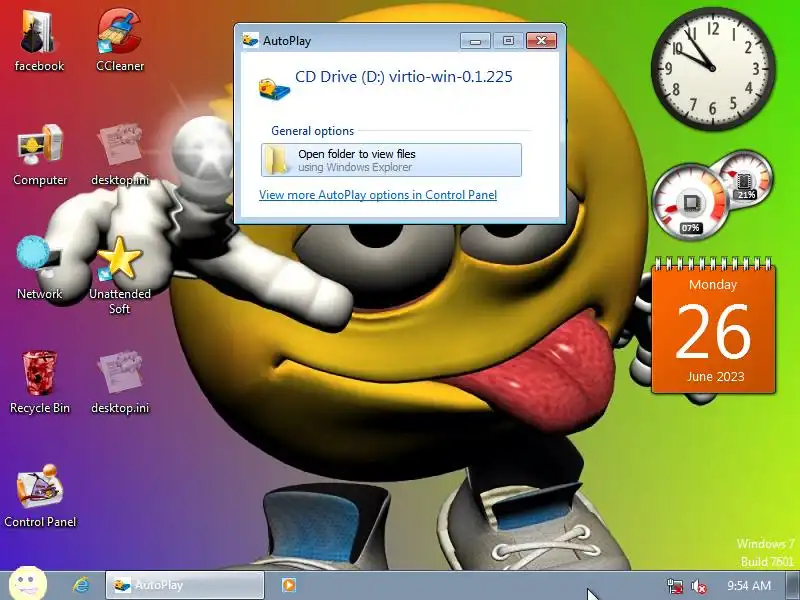Click the General options heading
Viewport: 800px width, 600px height.
pyautogui.click(x=312, y=131)
